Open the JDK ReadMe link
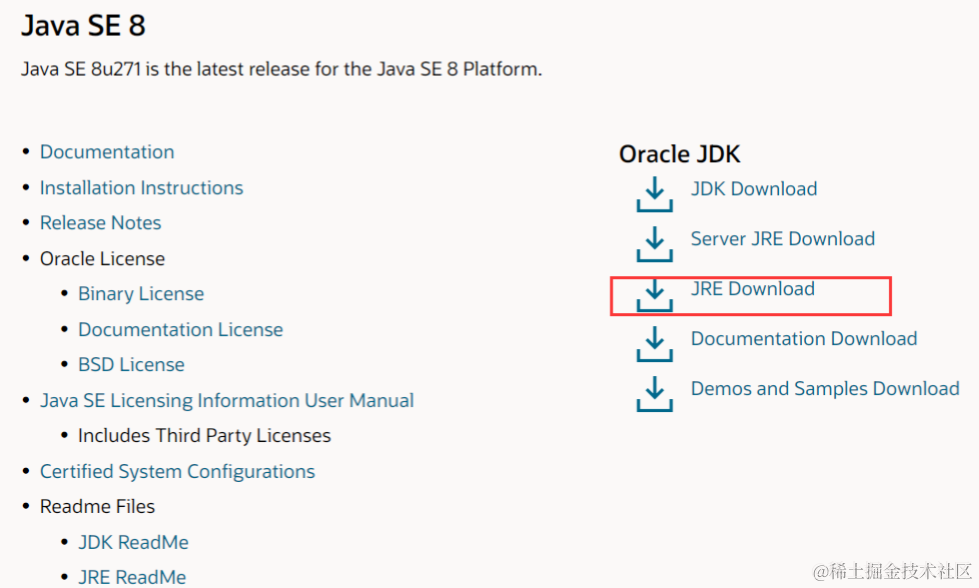The image size is (979, 588). click(133, 542)
